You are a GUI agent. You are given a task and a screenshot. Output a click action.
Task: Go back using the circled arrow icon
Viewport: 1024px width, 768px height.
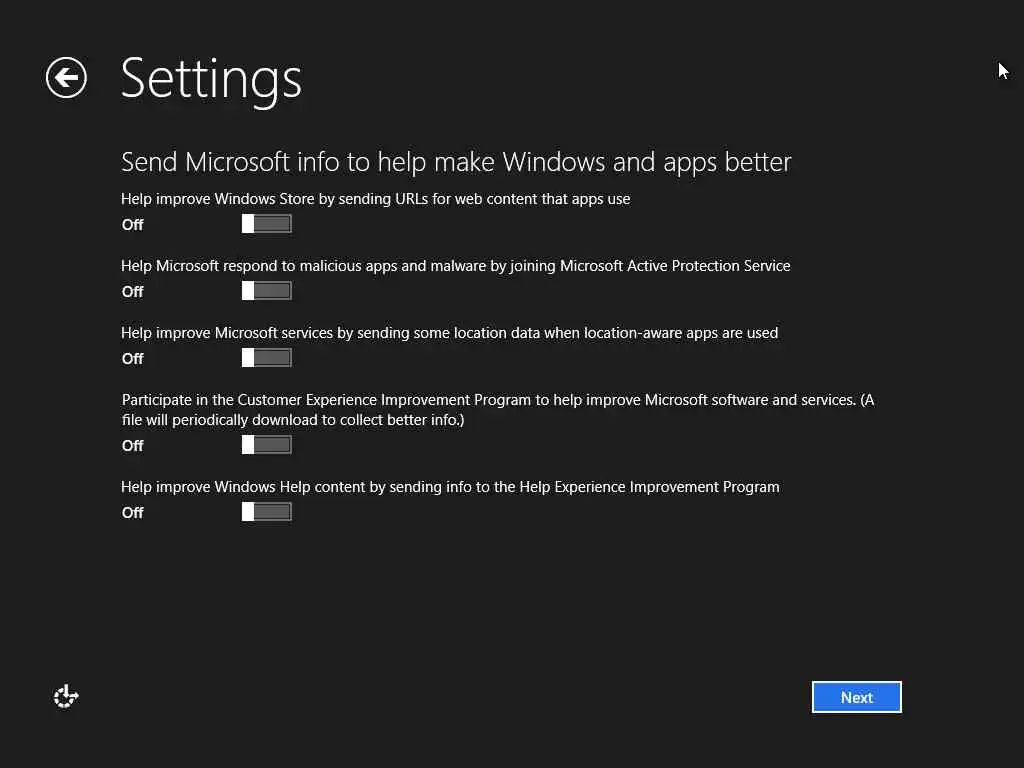click(66, 78)
